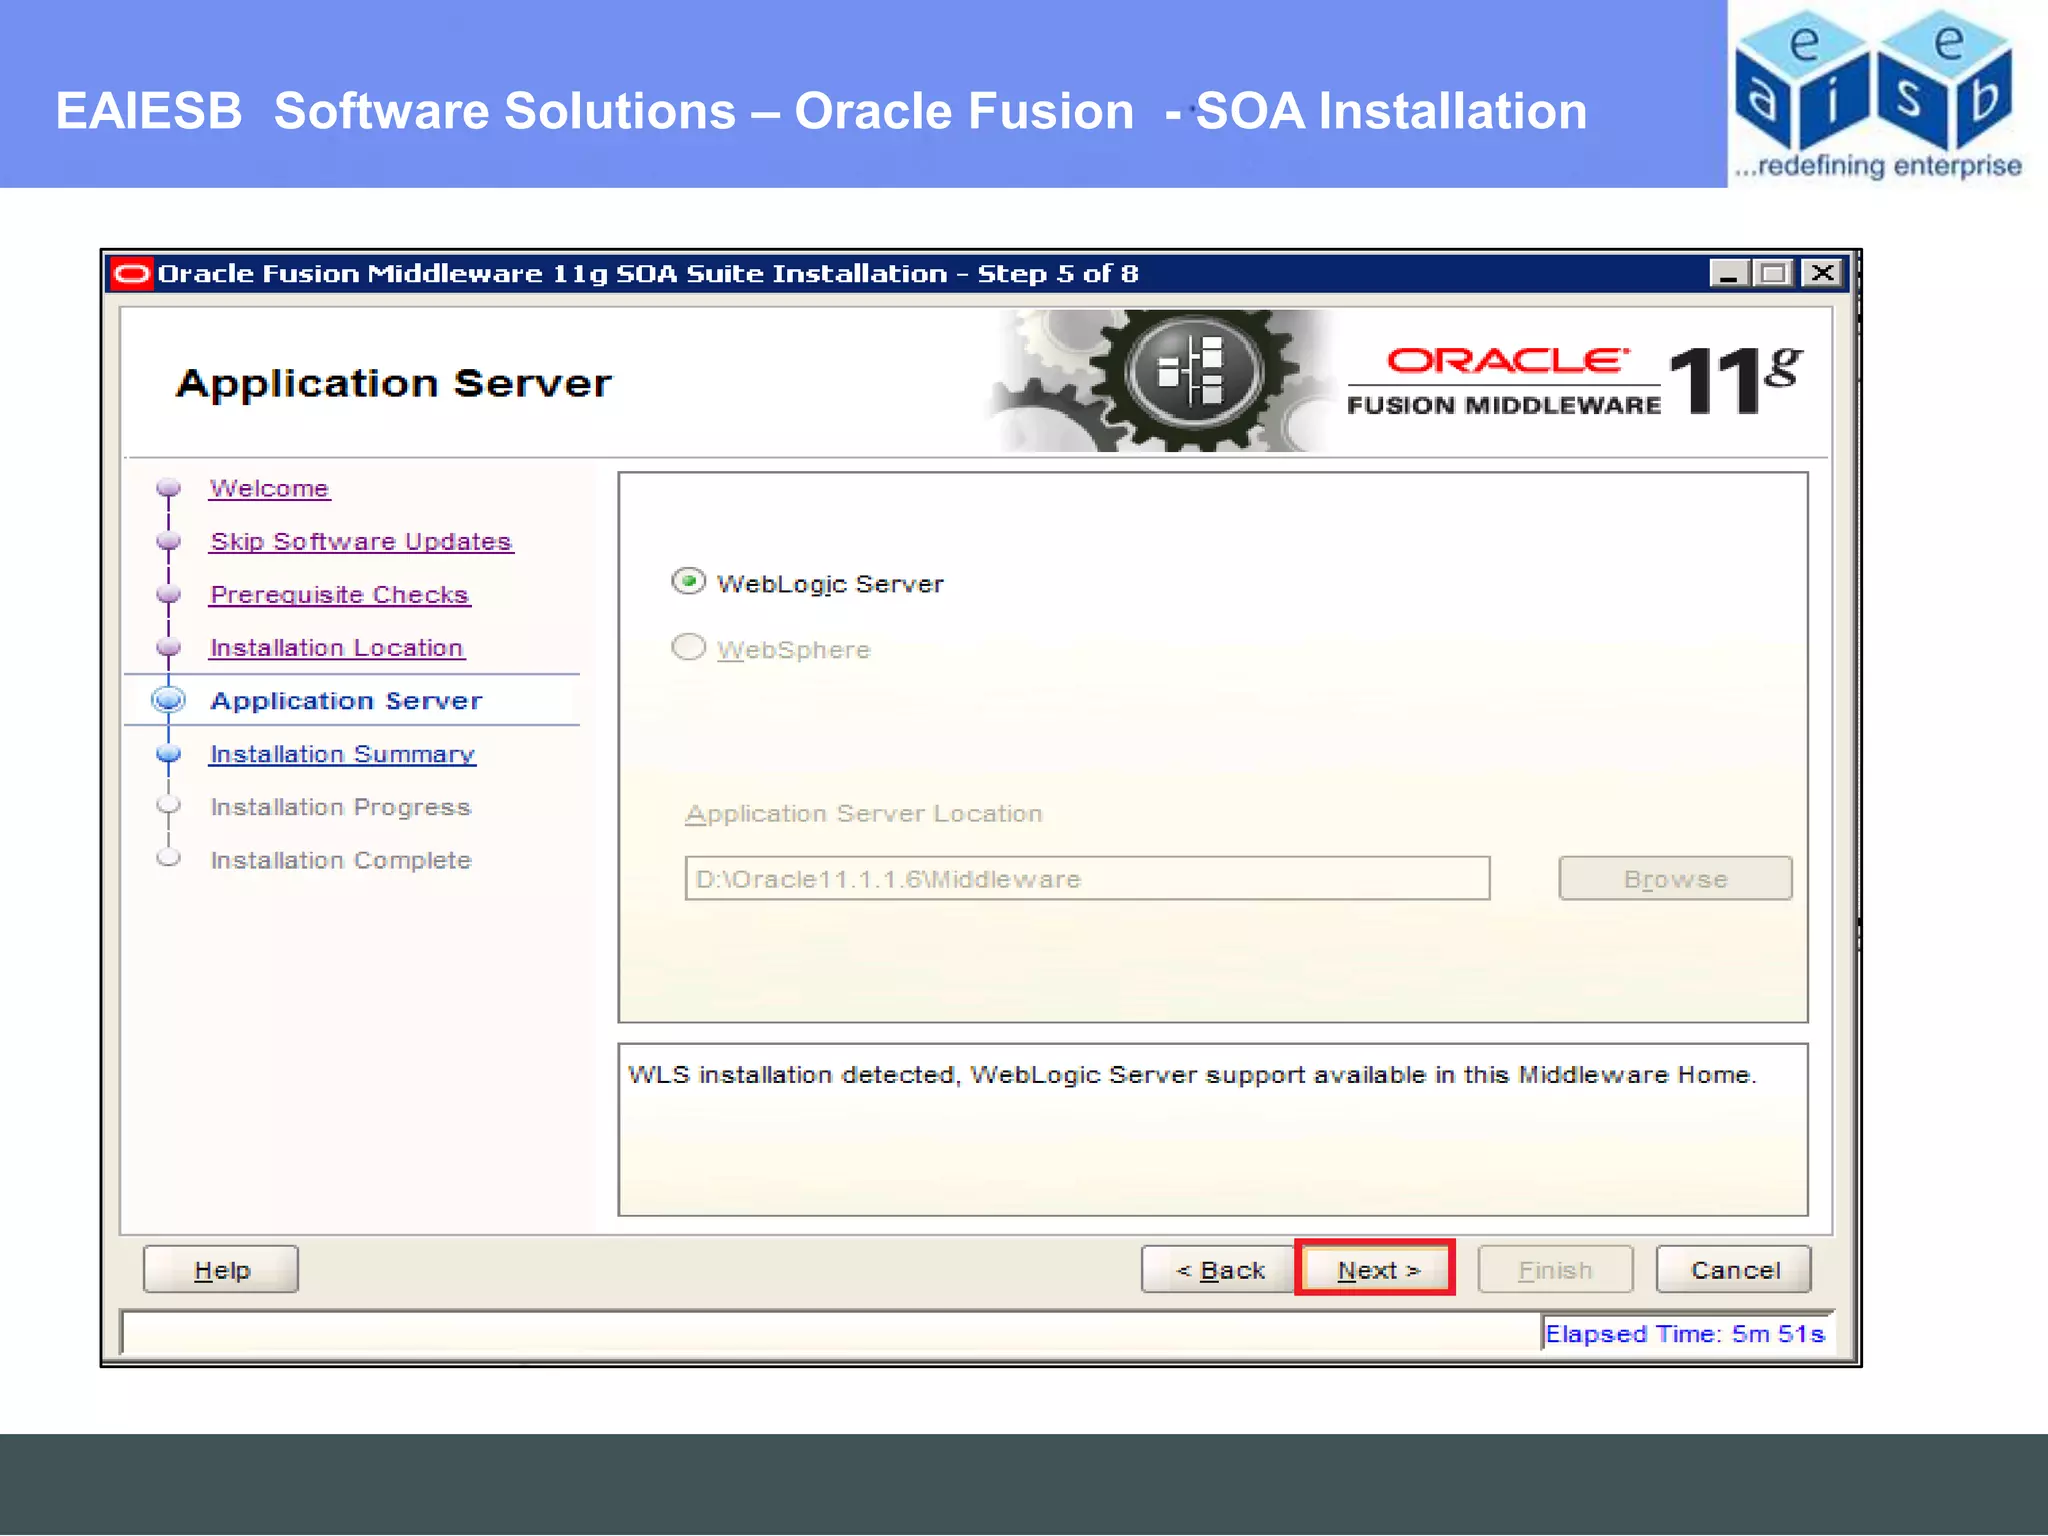Image resolution: width=2048 pixels, height=1536 pixels.
Task: Cancel the installation
Action: click(x=1734, y=1269)
